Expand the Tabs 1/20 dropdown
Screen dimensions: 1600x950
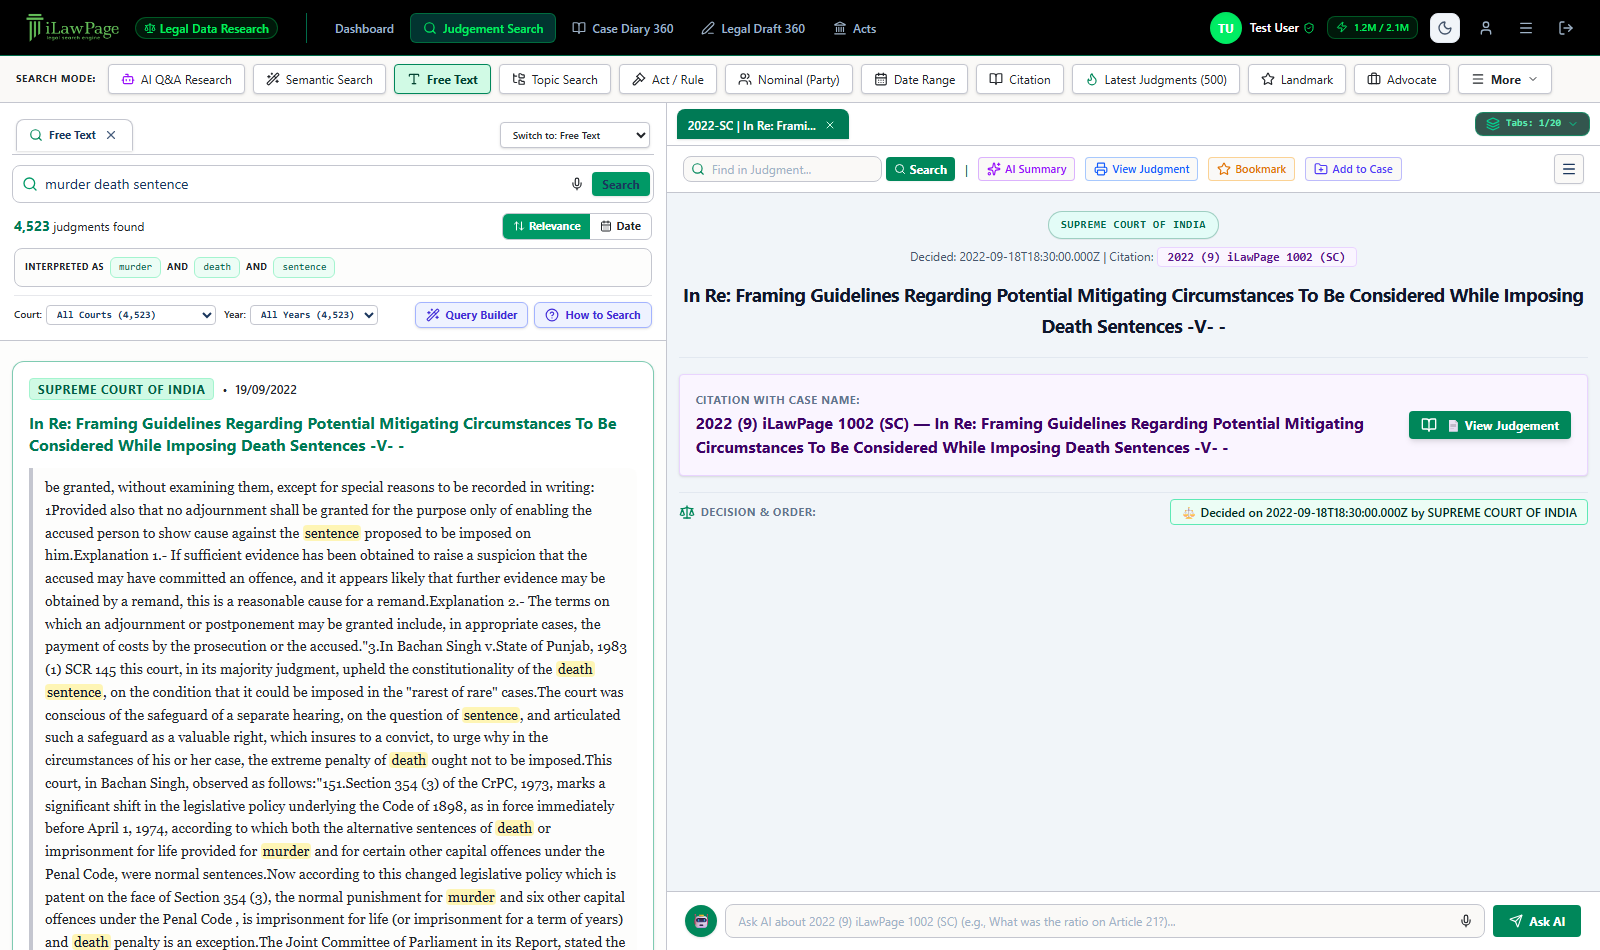1532,123
